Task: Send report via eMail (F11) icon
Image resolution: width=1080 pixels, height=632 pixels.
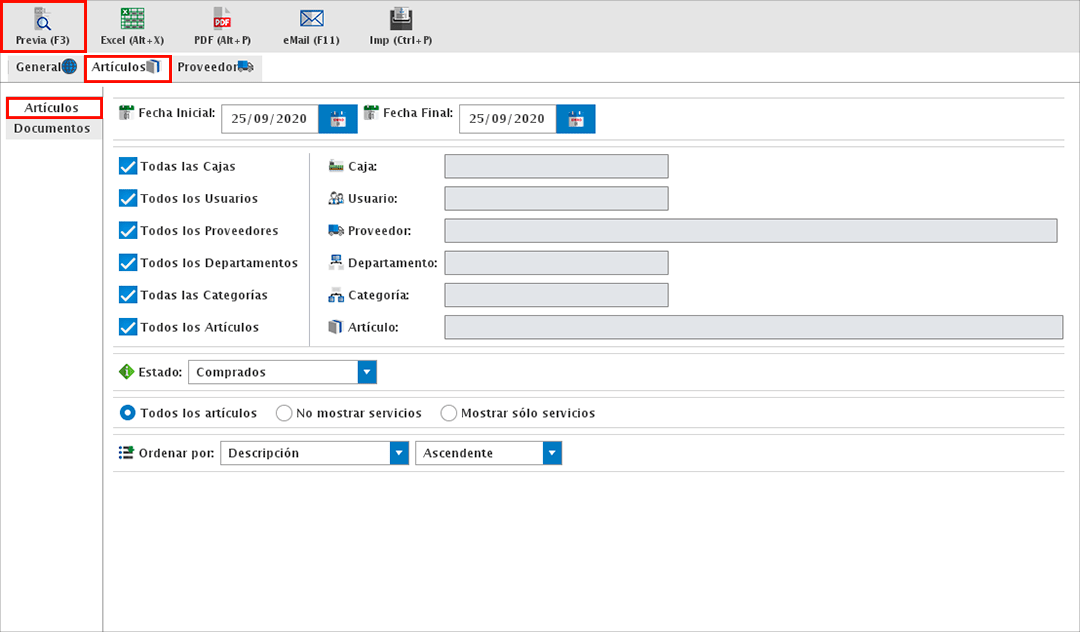Action: pos(311,20)
